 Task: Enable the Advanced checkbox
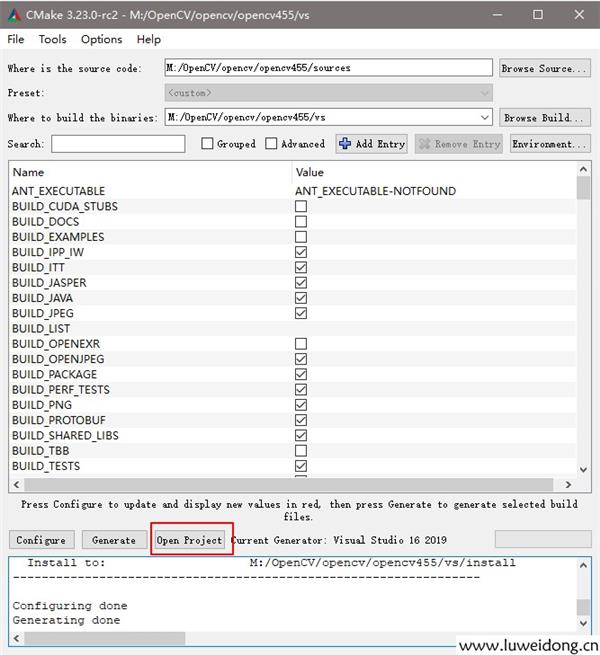click(271, 144)
